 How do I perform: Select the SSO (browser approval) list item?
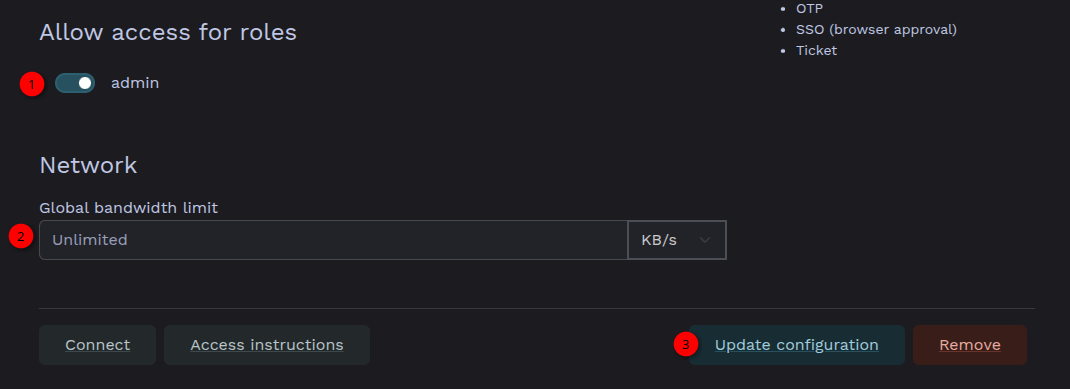pyautogui.click(x=876, y=30)
